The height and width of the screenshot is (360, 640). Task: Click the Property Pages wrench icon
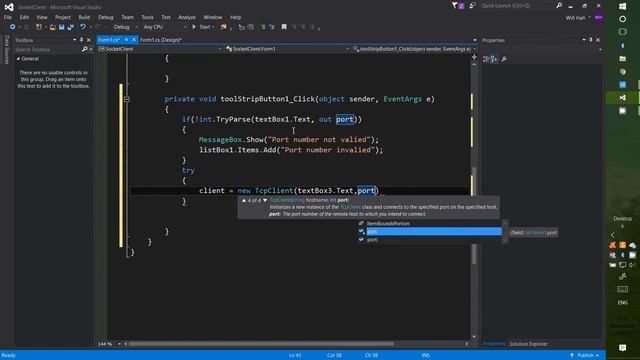[x=504, y=59]
